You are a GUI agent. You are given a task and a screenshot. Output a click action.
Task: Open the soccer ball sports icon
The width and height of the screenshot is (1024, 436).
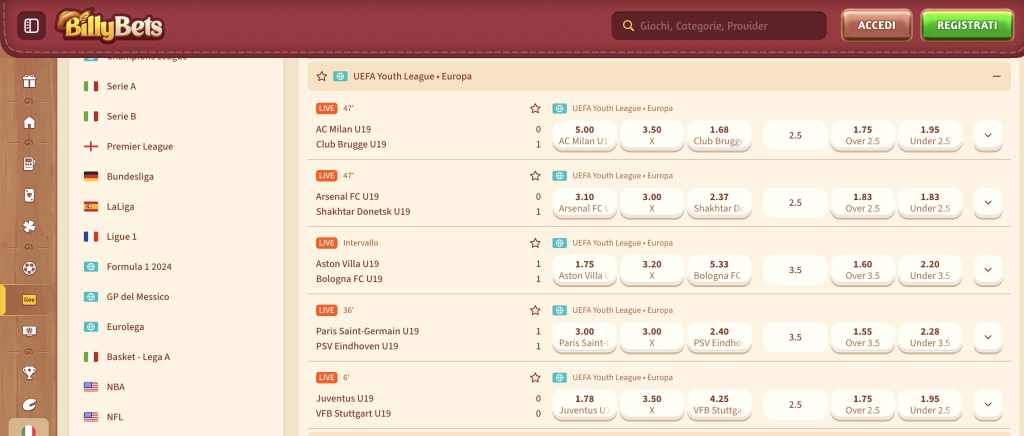29,268
